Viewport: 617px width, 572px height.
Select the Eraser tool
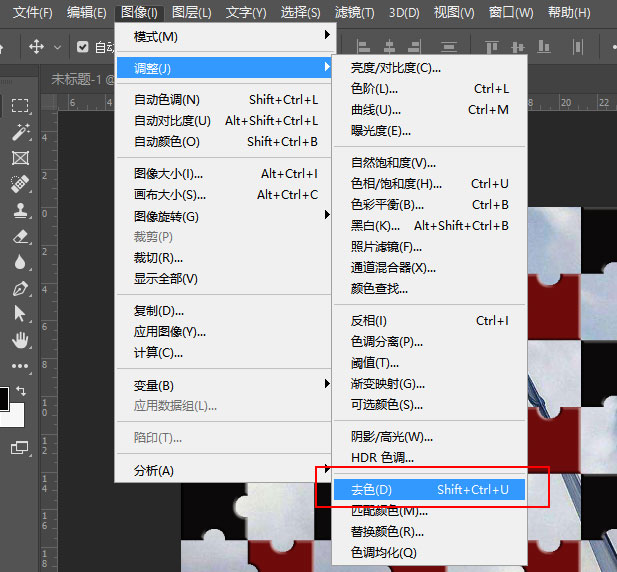click(20, 236)
